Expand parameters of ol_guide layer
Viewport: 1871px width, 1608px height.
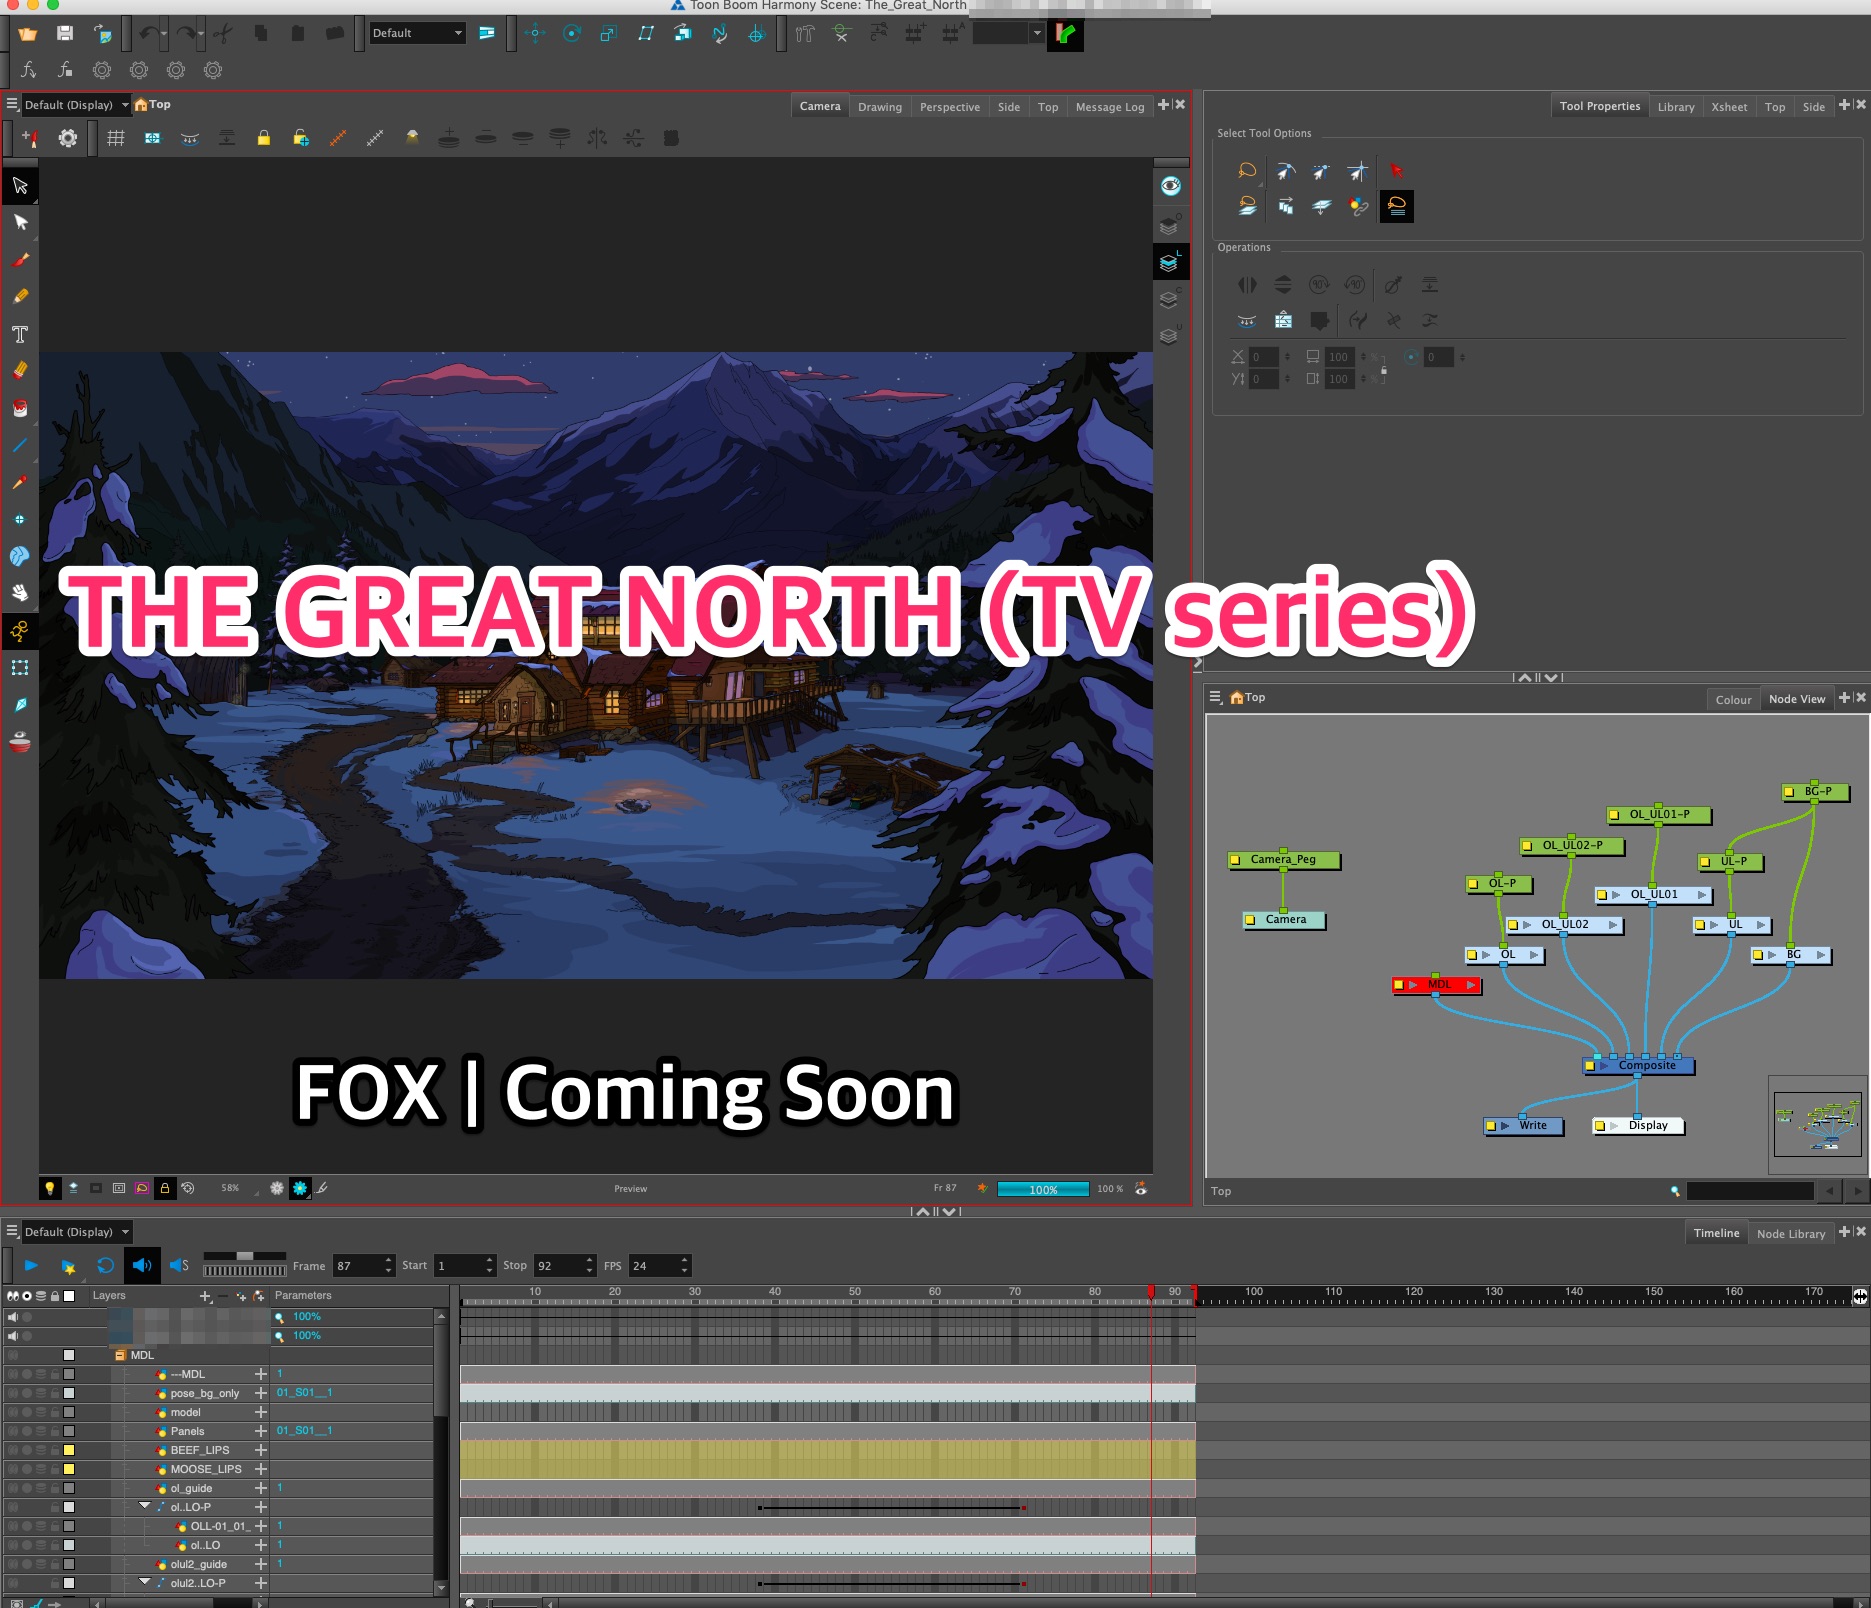tap(261, 1488)
